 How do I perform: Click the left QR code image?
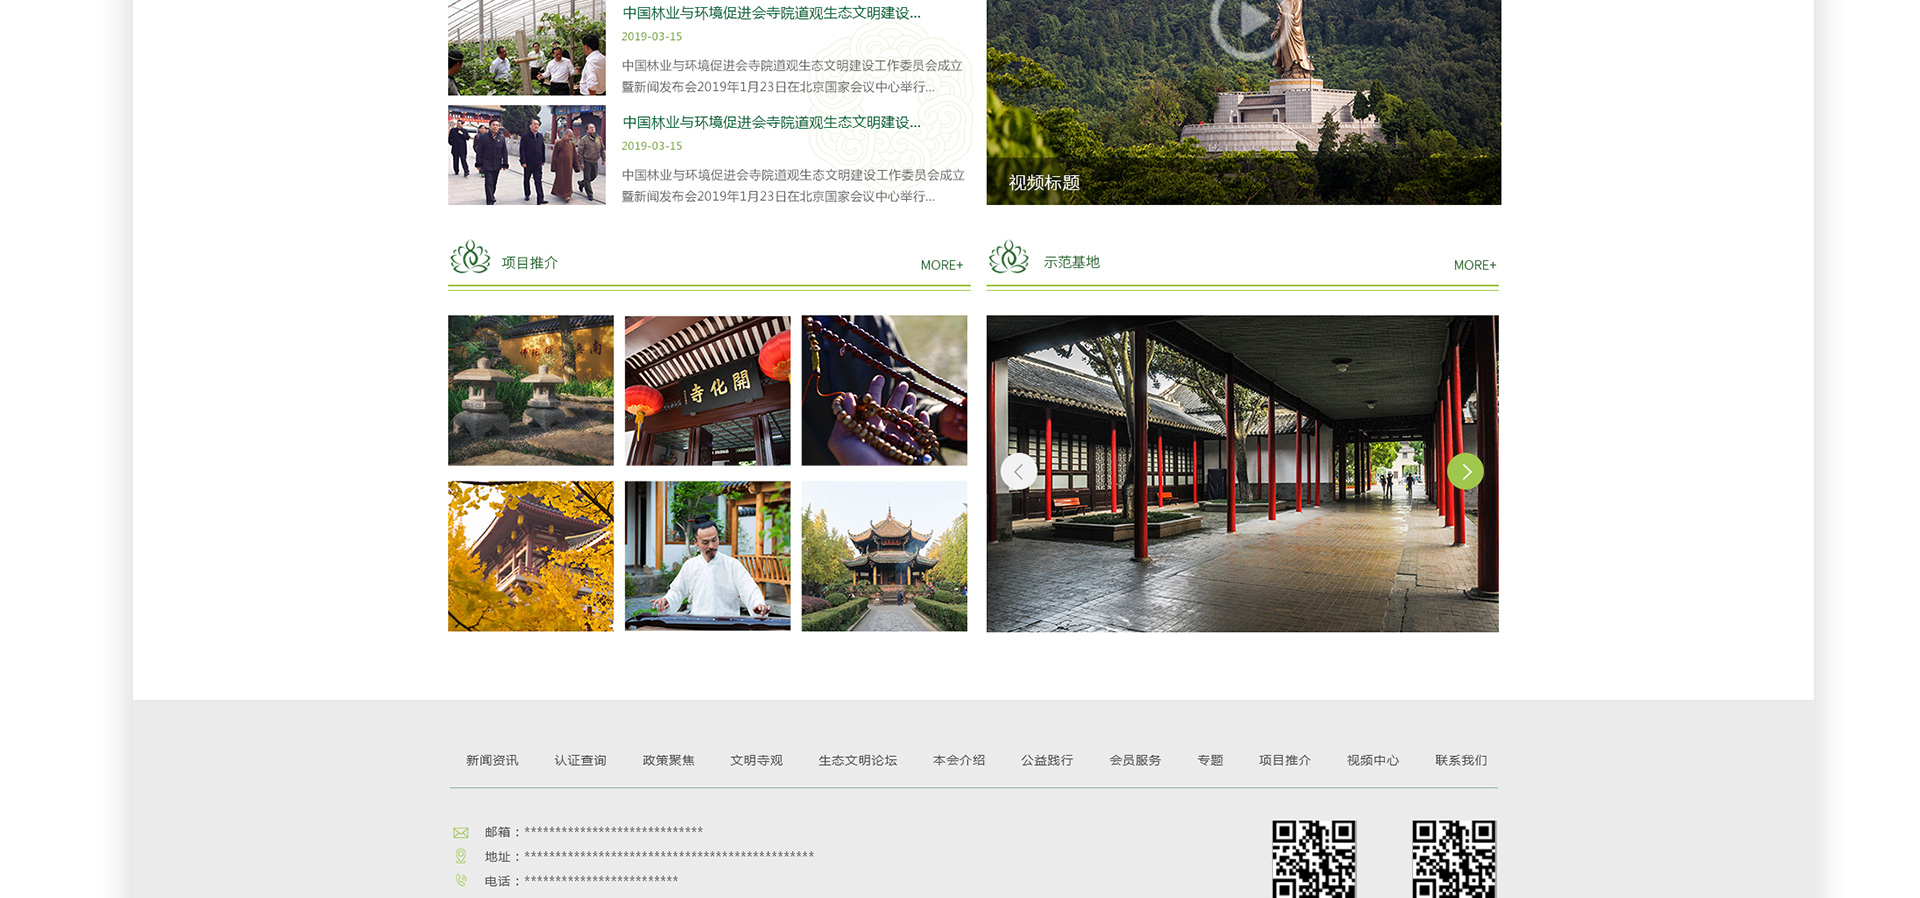click(x=1313, y=859)
